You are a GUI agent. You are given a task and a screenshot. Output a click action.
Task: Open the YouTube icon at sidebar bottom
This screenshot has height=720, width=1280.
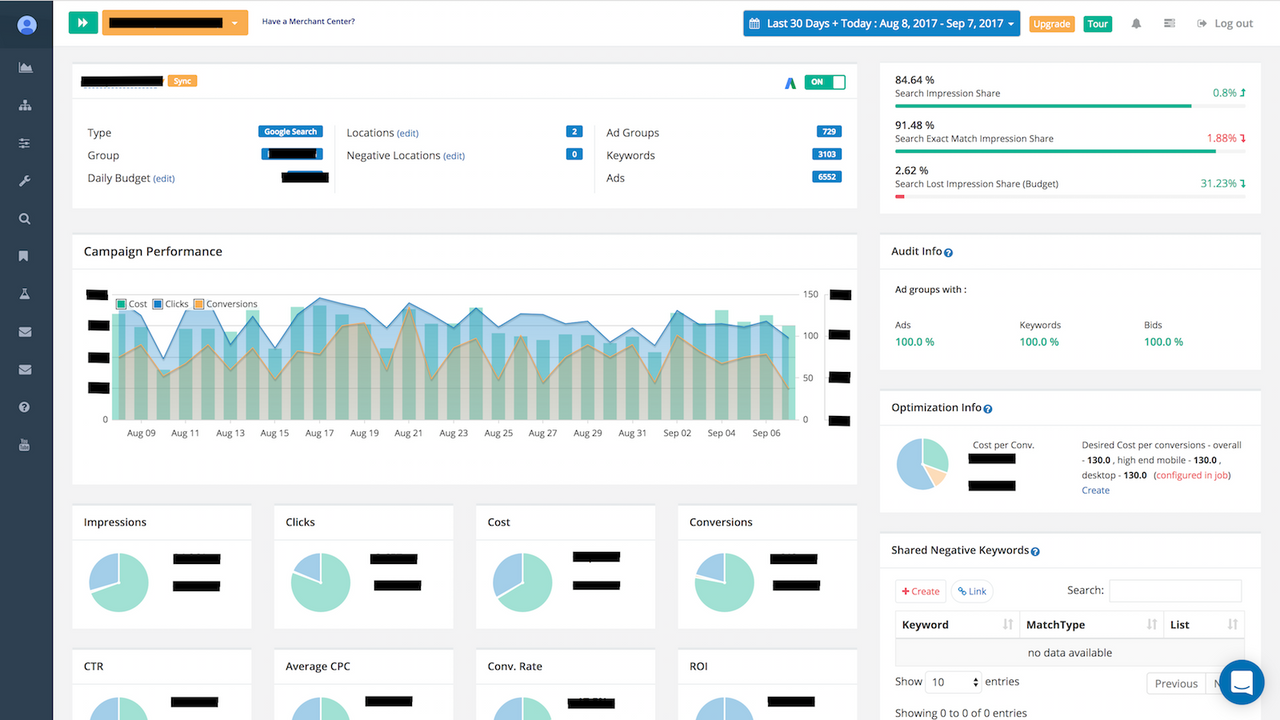26,444
